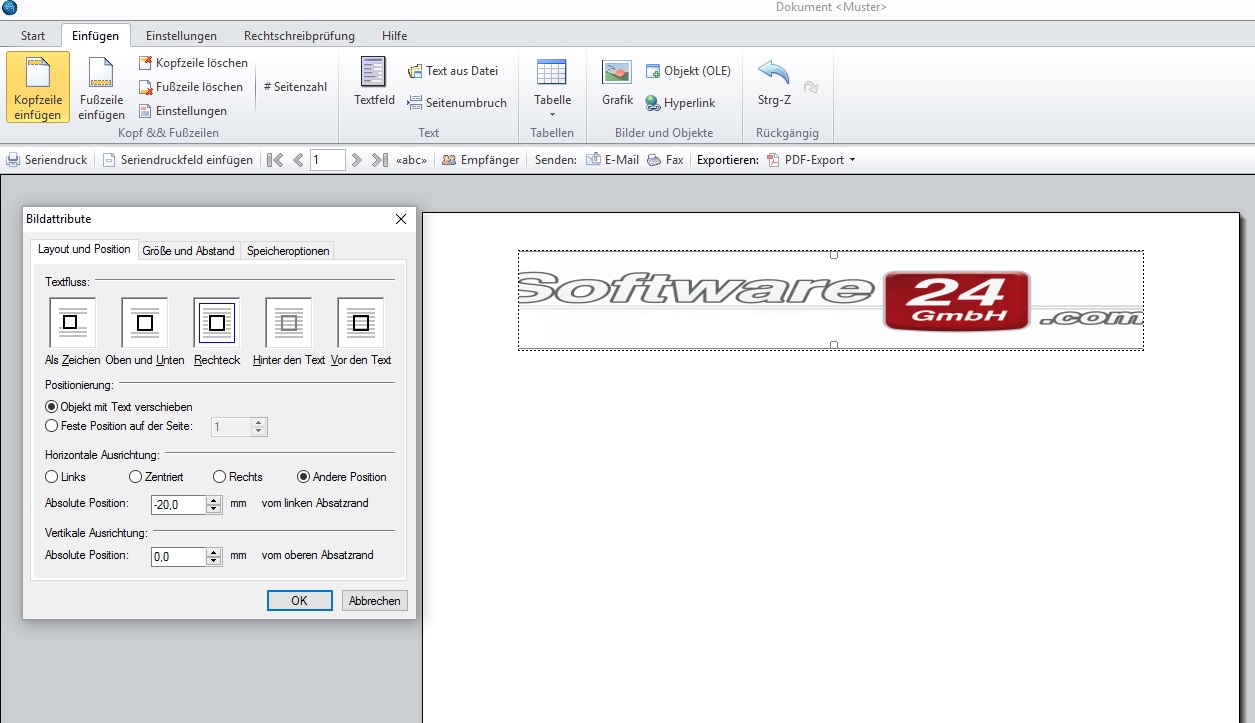
Task: Open header/footer Einstellungen in ribbon
Action: pyautogui.click(x=183, y=111)
